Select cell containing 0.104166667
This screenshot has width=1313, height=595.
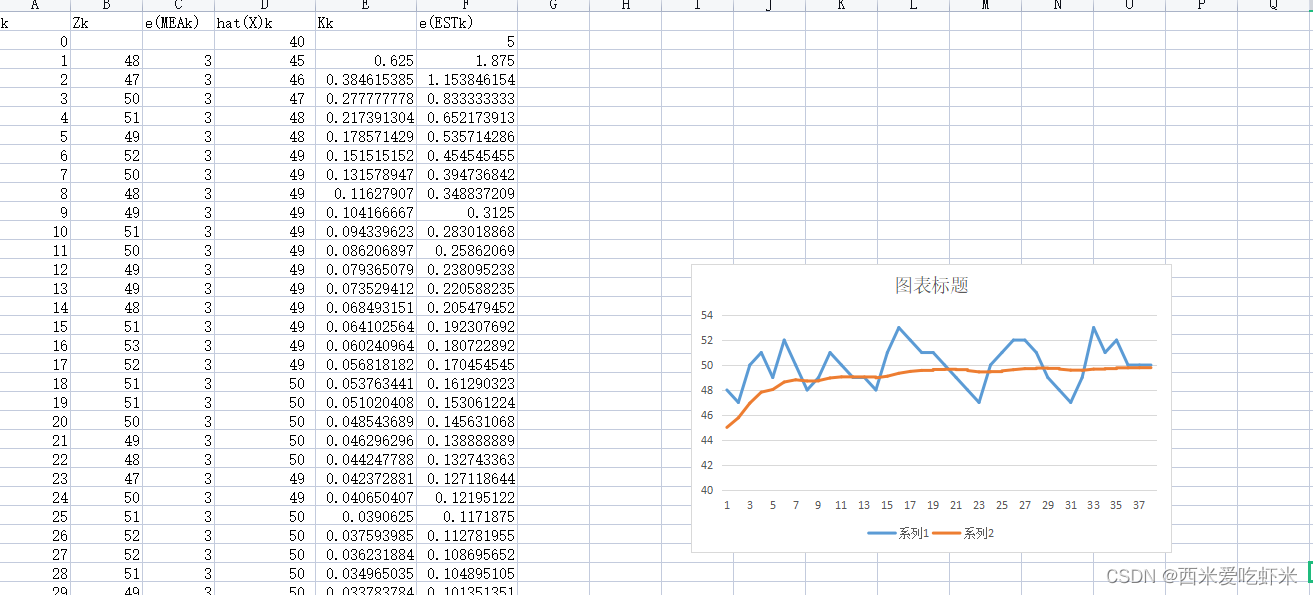click(x=366, y=212)
